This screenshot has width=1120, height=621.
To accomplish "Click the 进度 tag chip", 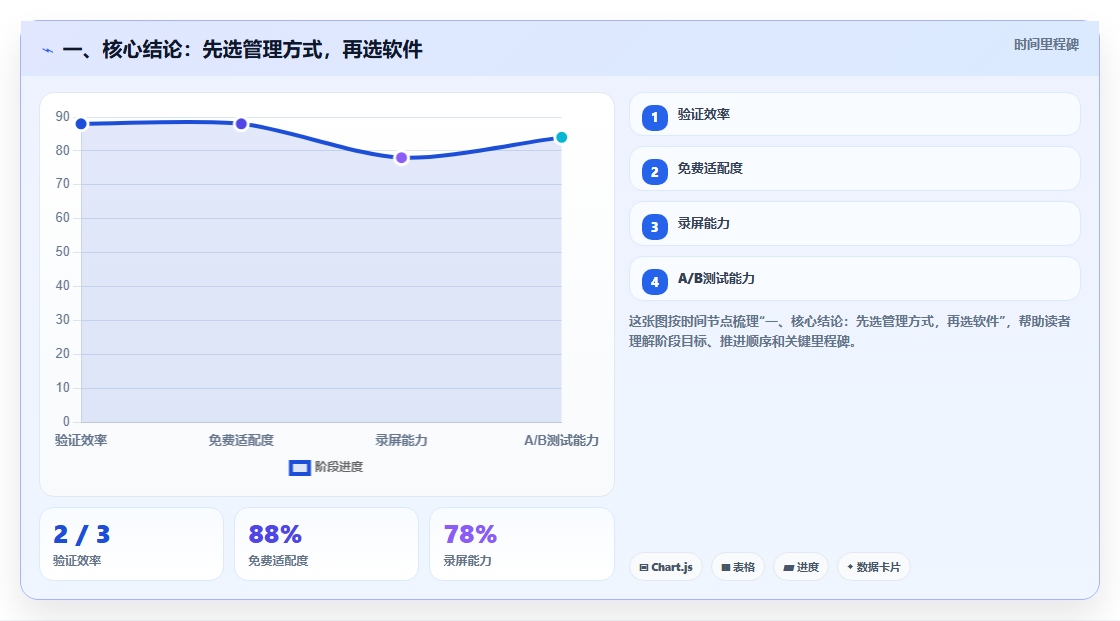I will click(x=801, y=567).
